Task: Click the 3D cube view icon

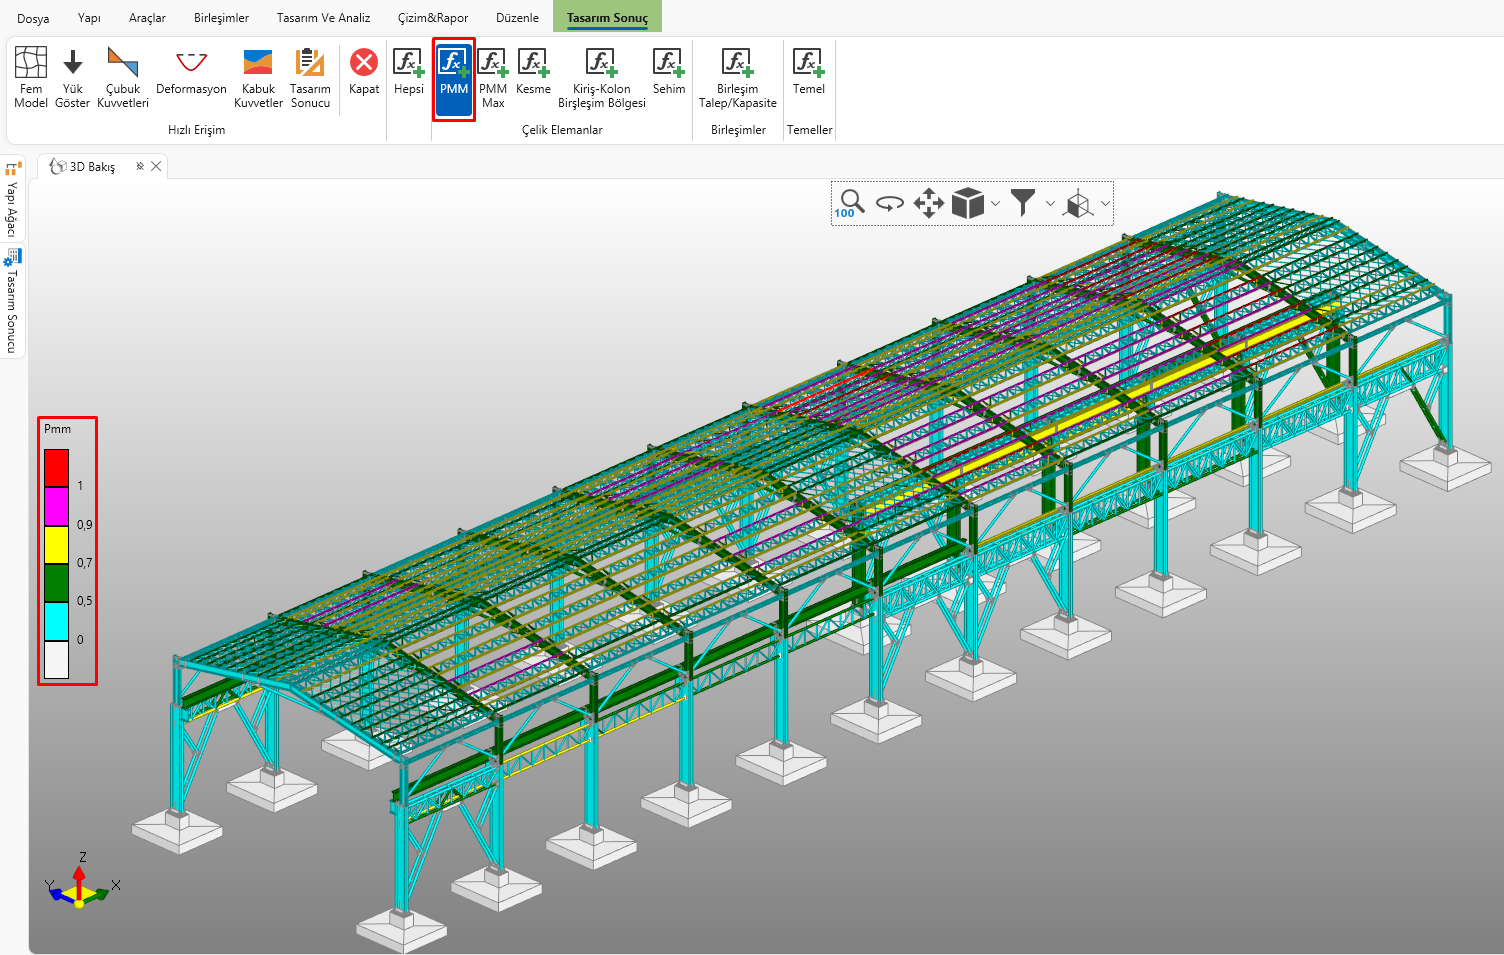Action: coord(967,203)
